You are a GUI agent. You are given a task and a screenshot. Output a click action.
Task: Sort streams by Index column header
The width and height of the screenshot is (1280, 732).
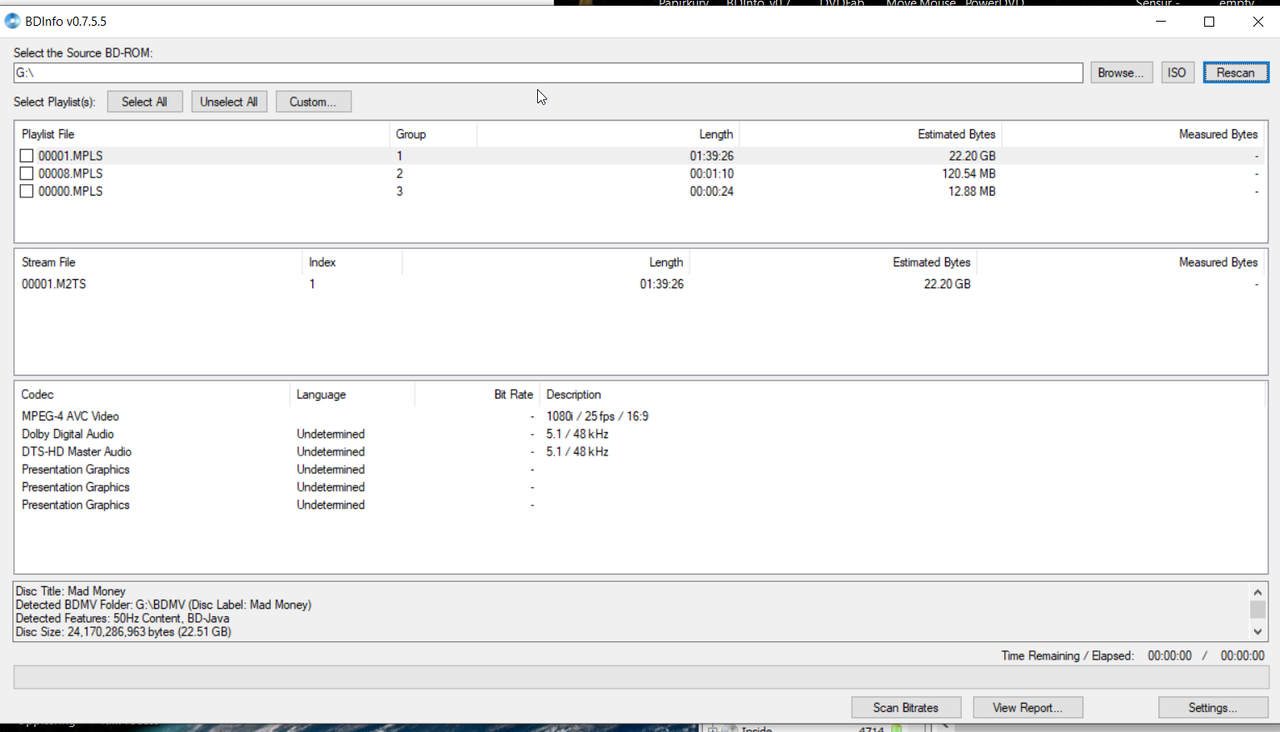point(352,262)
